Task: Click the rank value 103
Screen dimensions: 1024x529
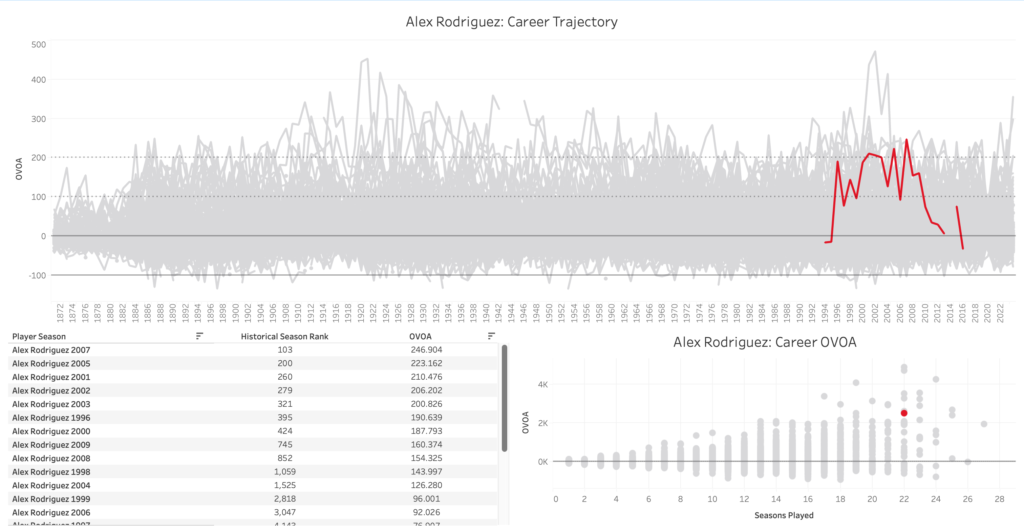Action: [285, 350]
